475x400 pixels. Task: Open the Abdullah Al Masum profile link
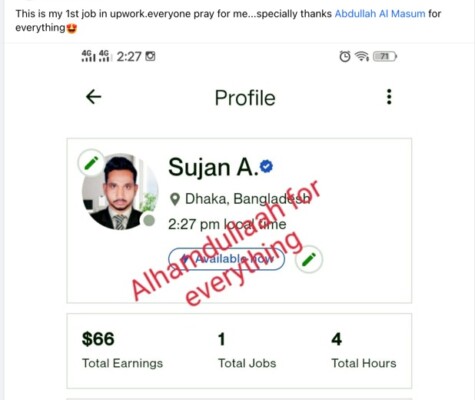click(x=380, y=14)
